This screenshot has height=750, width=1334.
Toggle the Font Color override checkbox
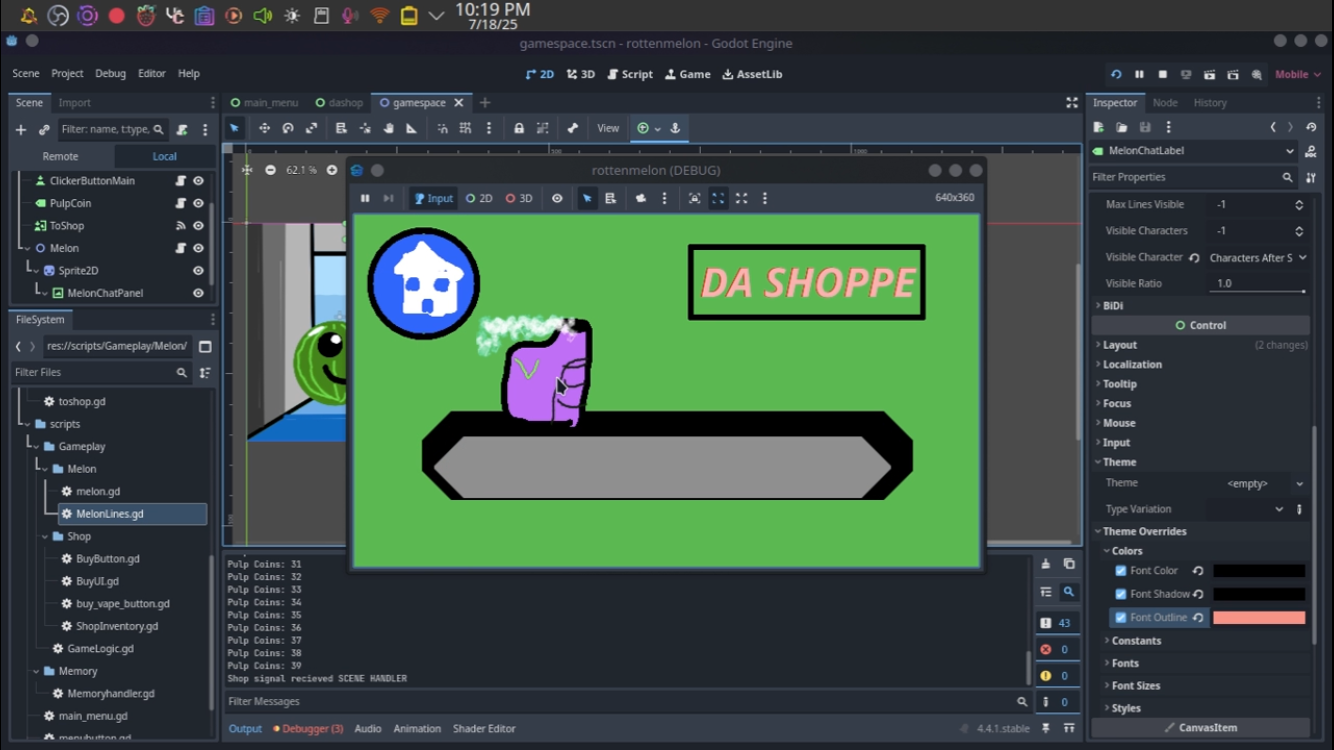pos(1121,571)
